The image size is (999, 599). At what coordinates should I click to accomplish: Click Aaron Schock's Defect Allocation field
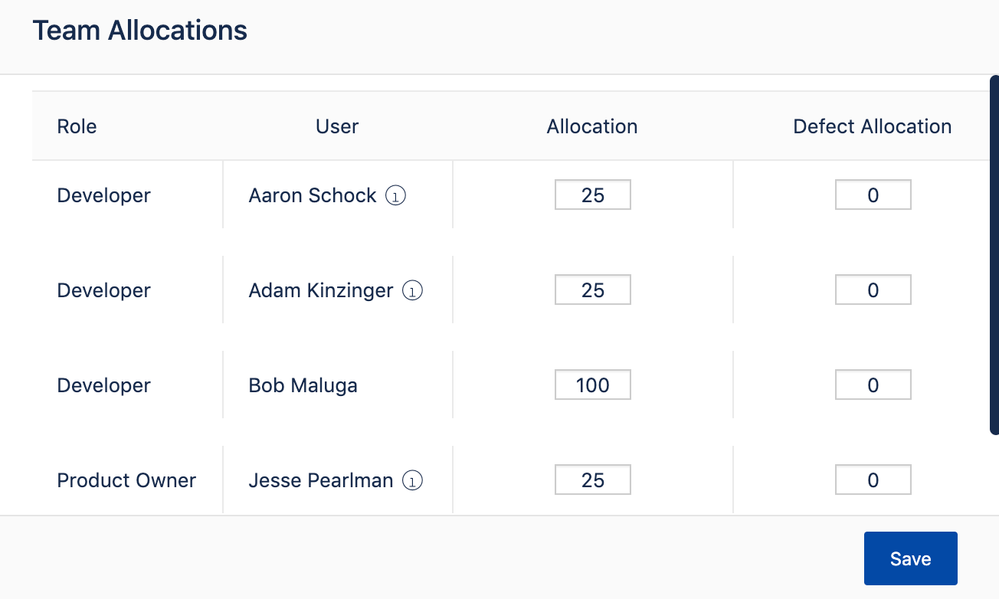click(x=873, y=195)
